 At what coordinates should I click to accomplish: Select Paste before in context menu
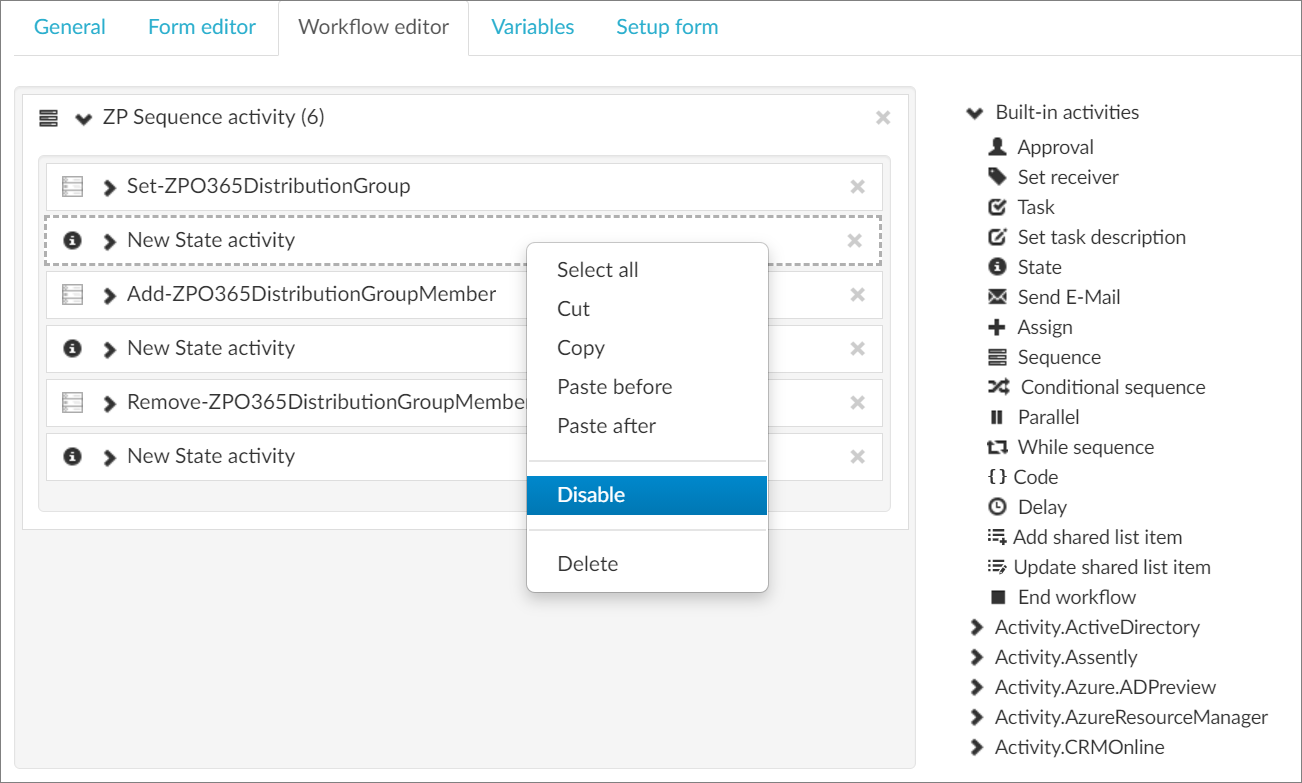614,387
